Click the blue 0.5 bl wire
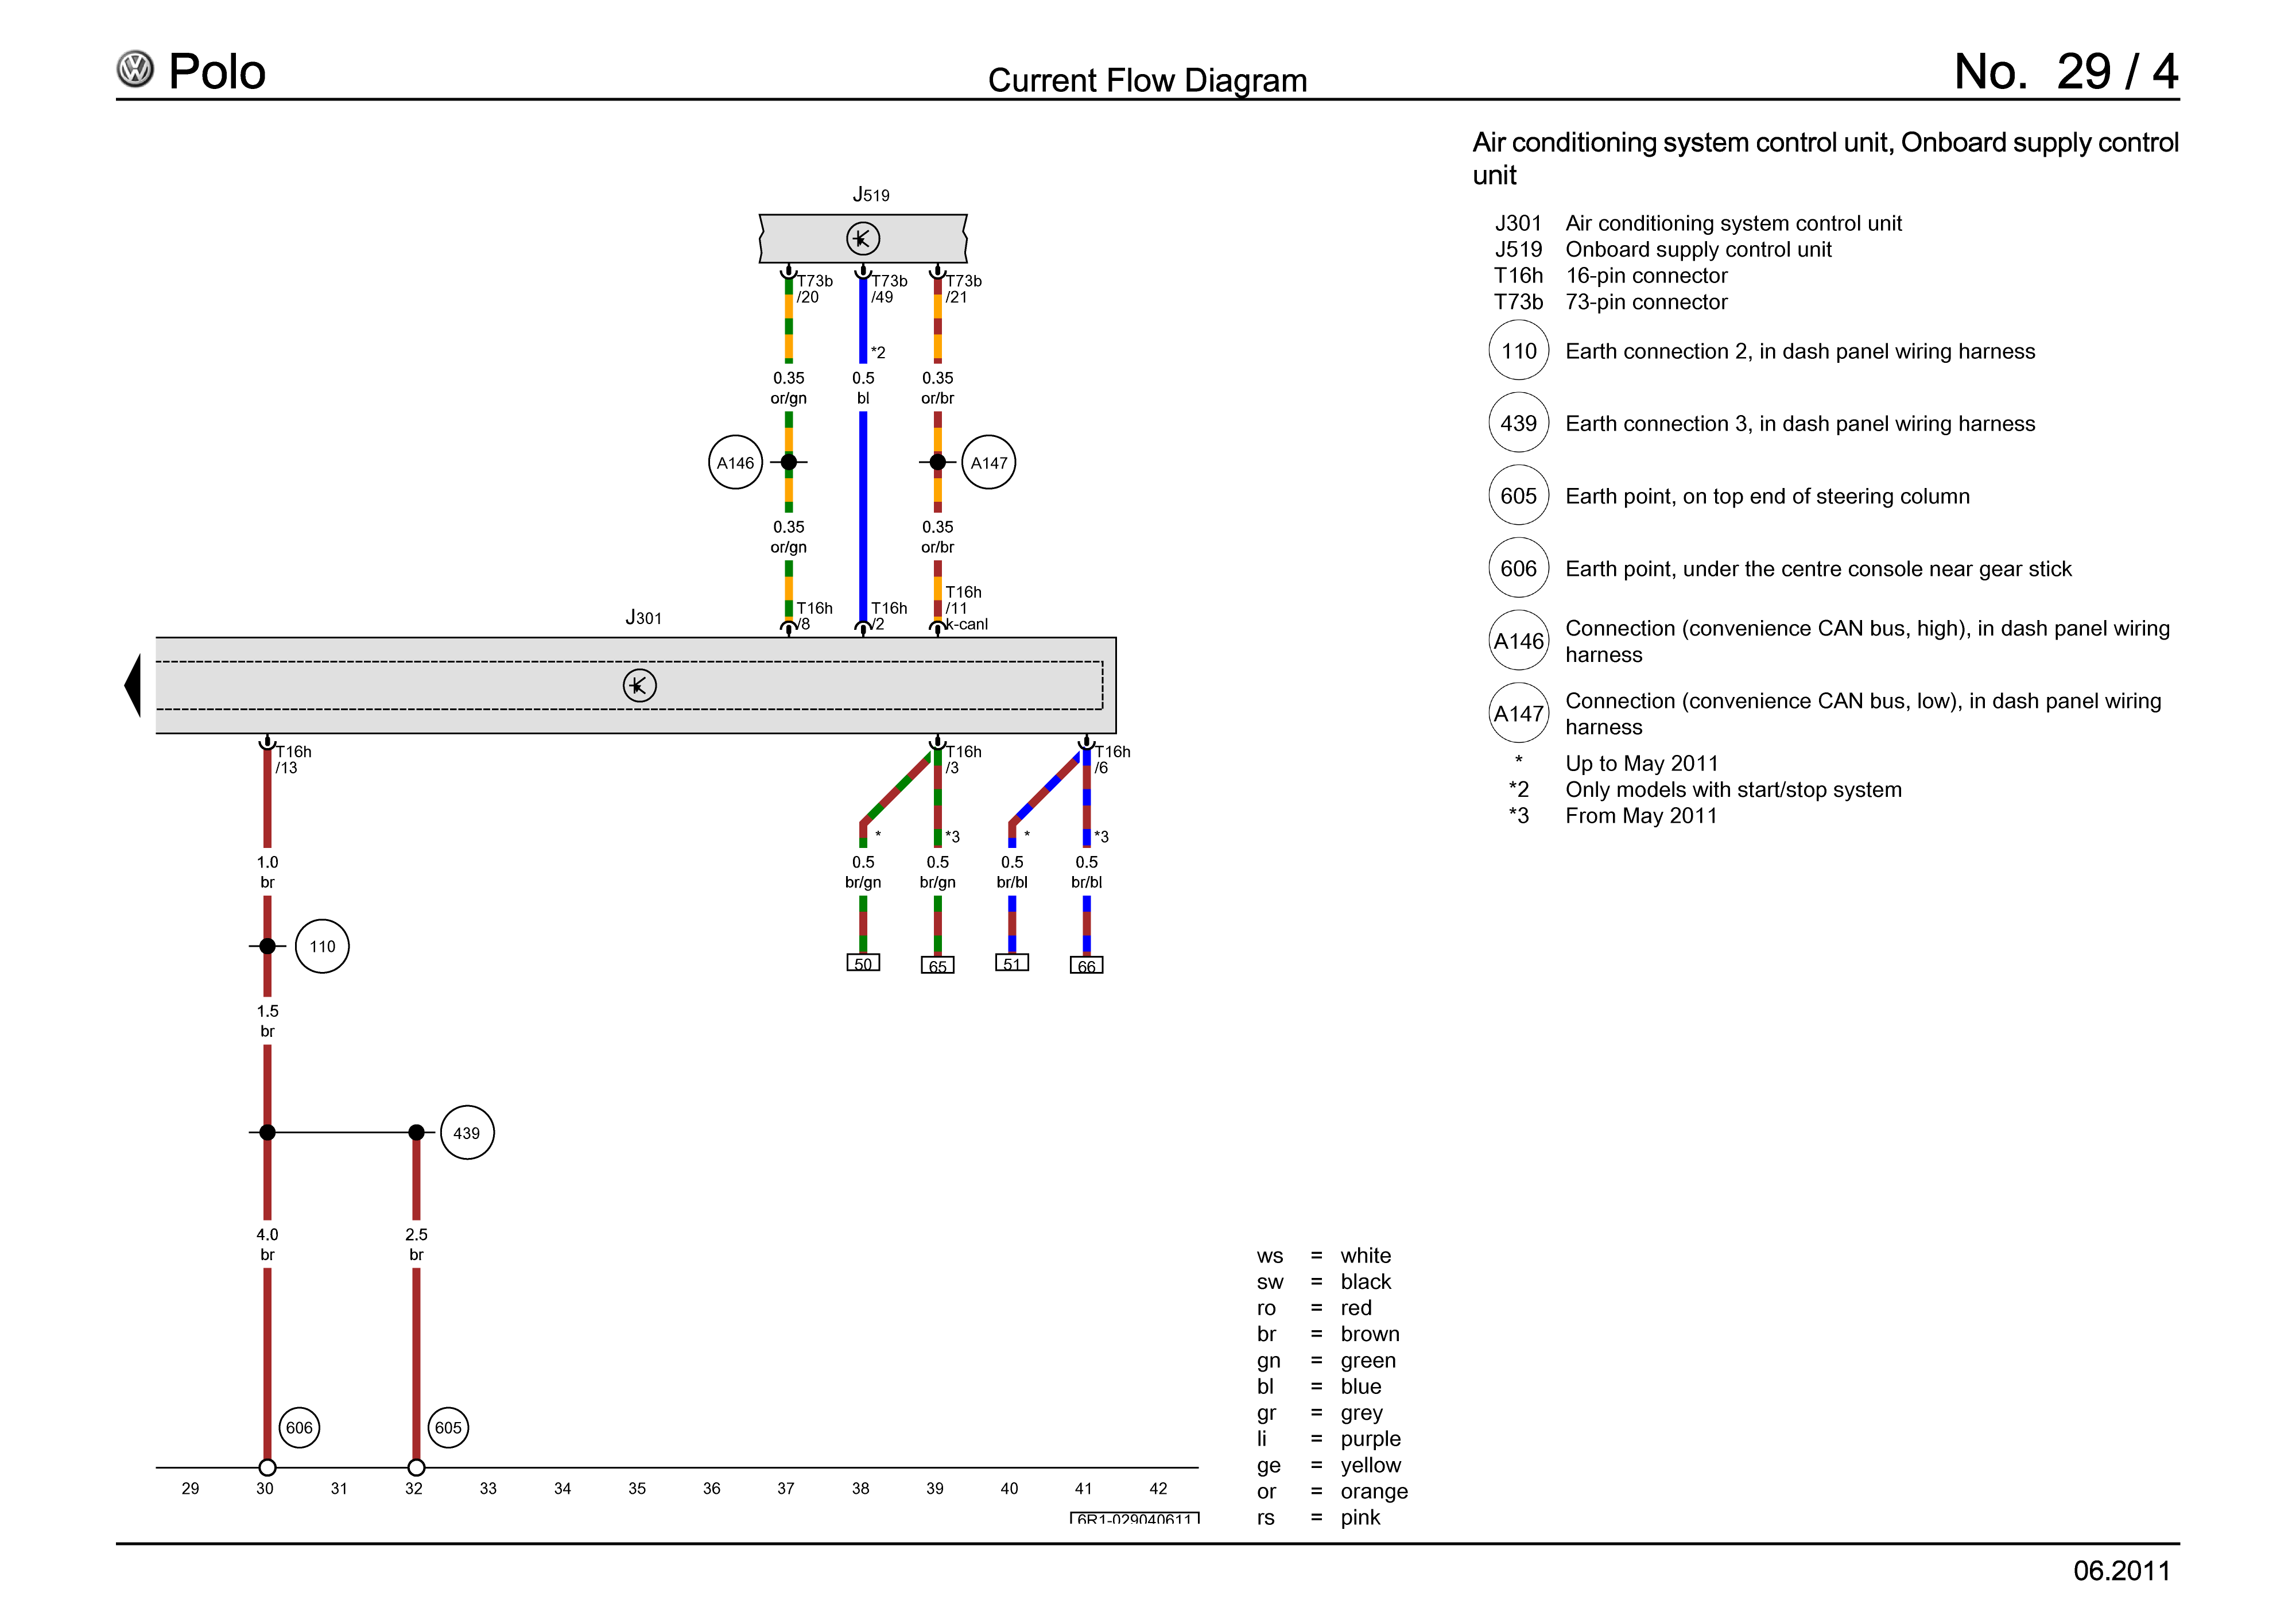This screenshot has height=1623, width=2296. point(862,500)
